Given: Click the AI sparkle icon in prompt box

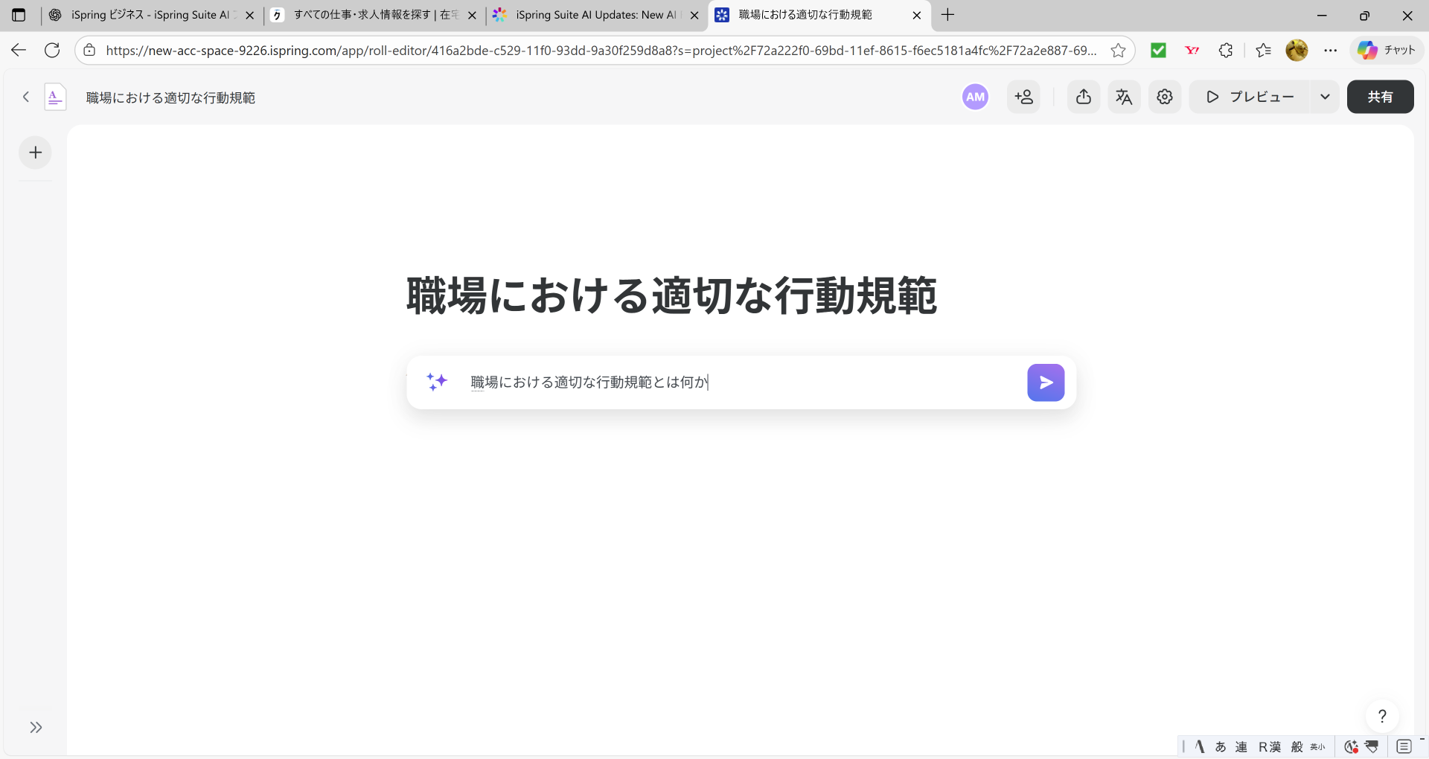Looking at the screenshot, I should click(x=437, y=382).
